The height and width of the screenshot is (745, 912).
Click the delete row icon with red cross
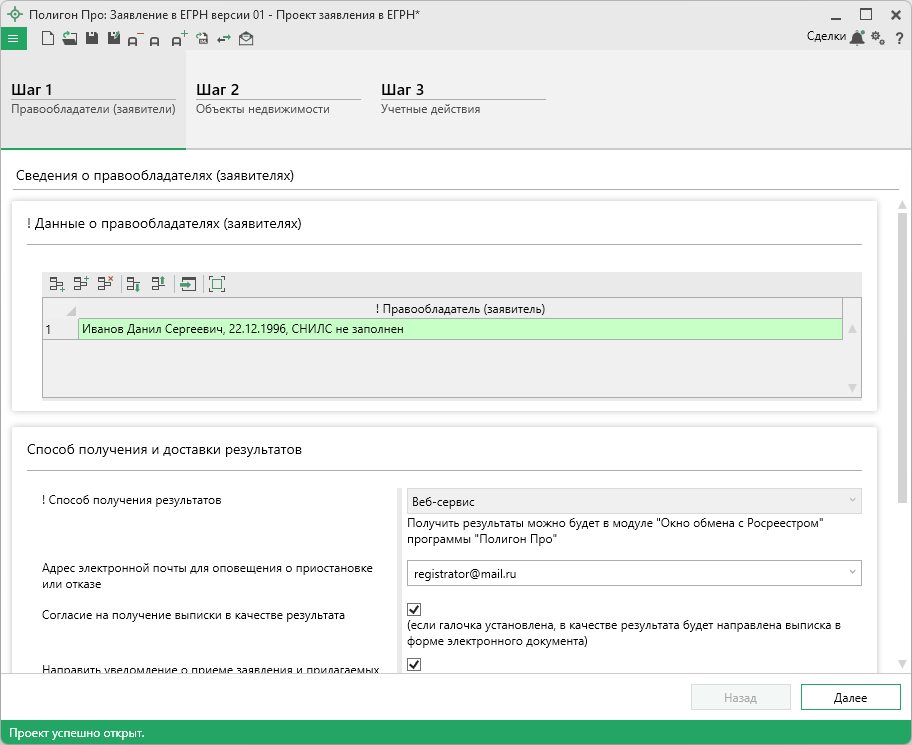(x=105, y=284)
